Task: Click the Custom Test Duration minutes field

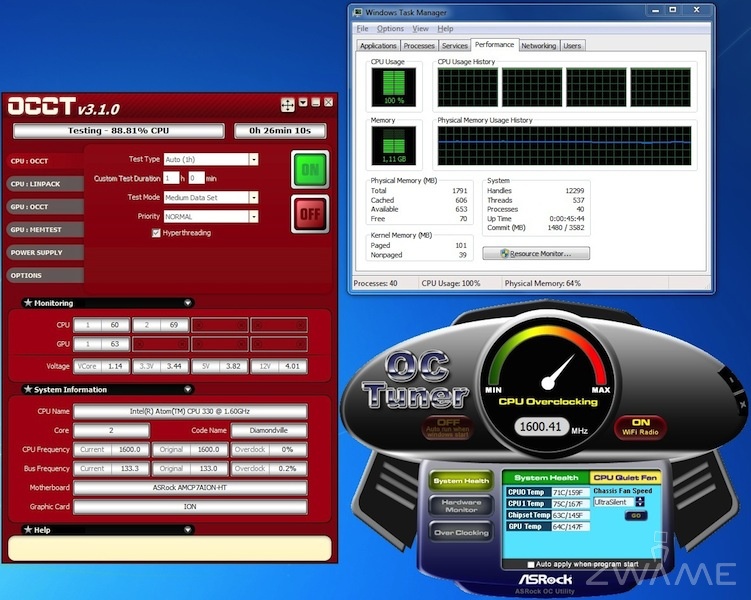Action: pyautogui.click(x=196, y=178)
